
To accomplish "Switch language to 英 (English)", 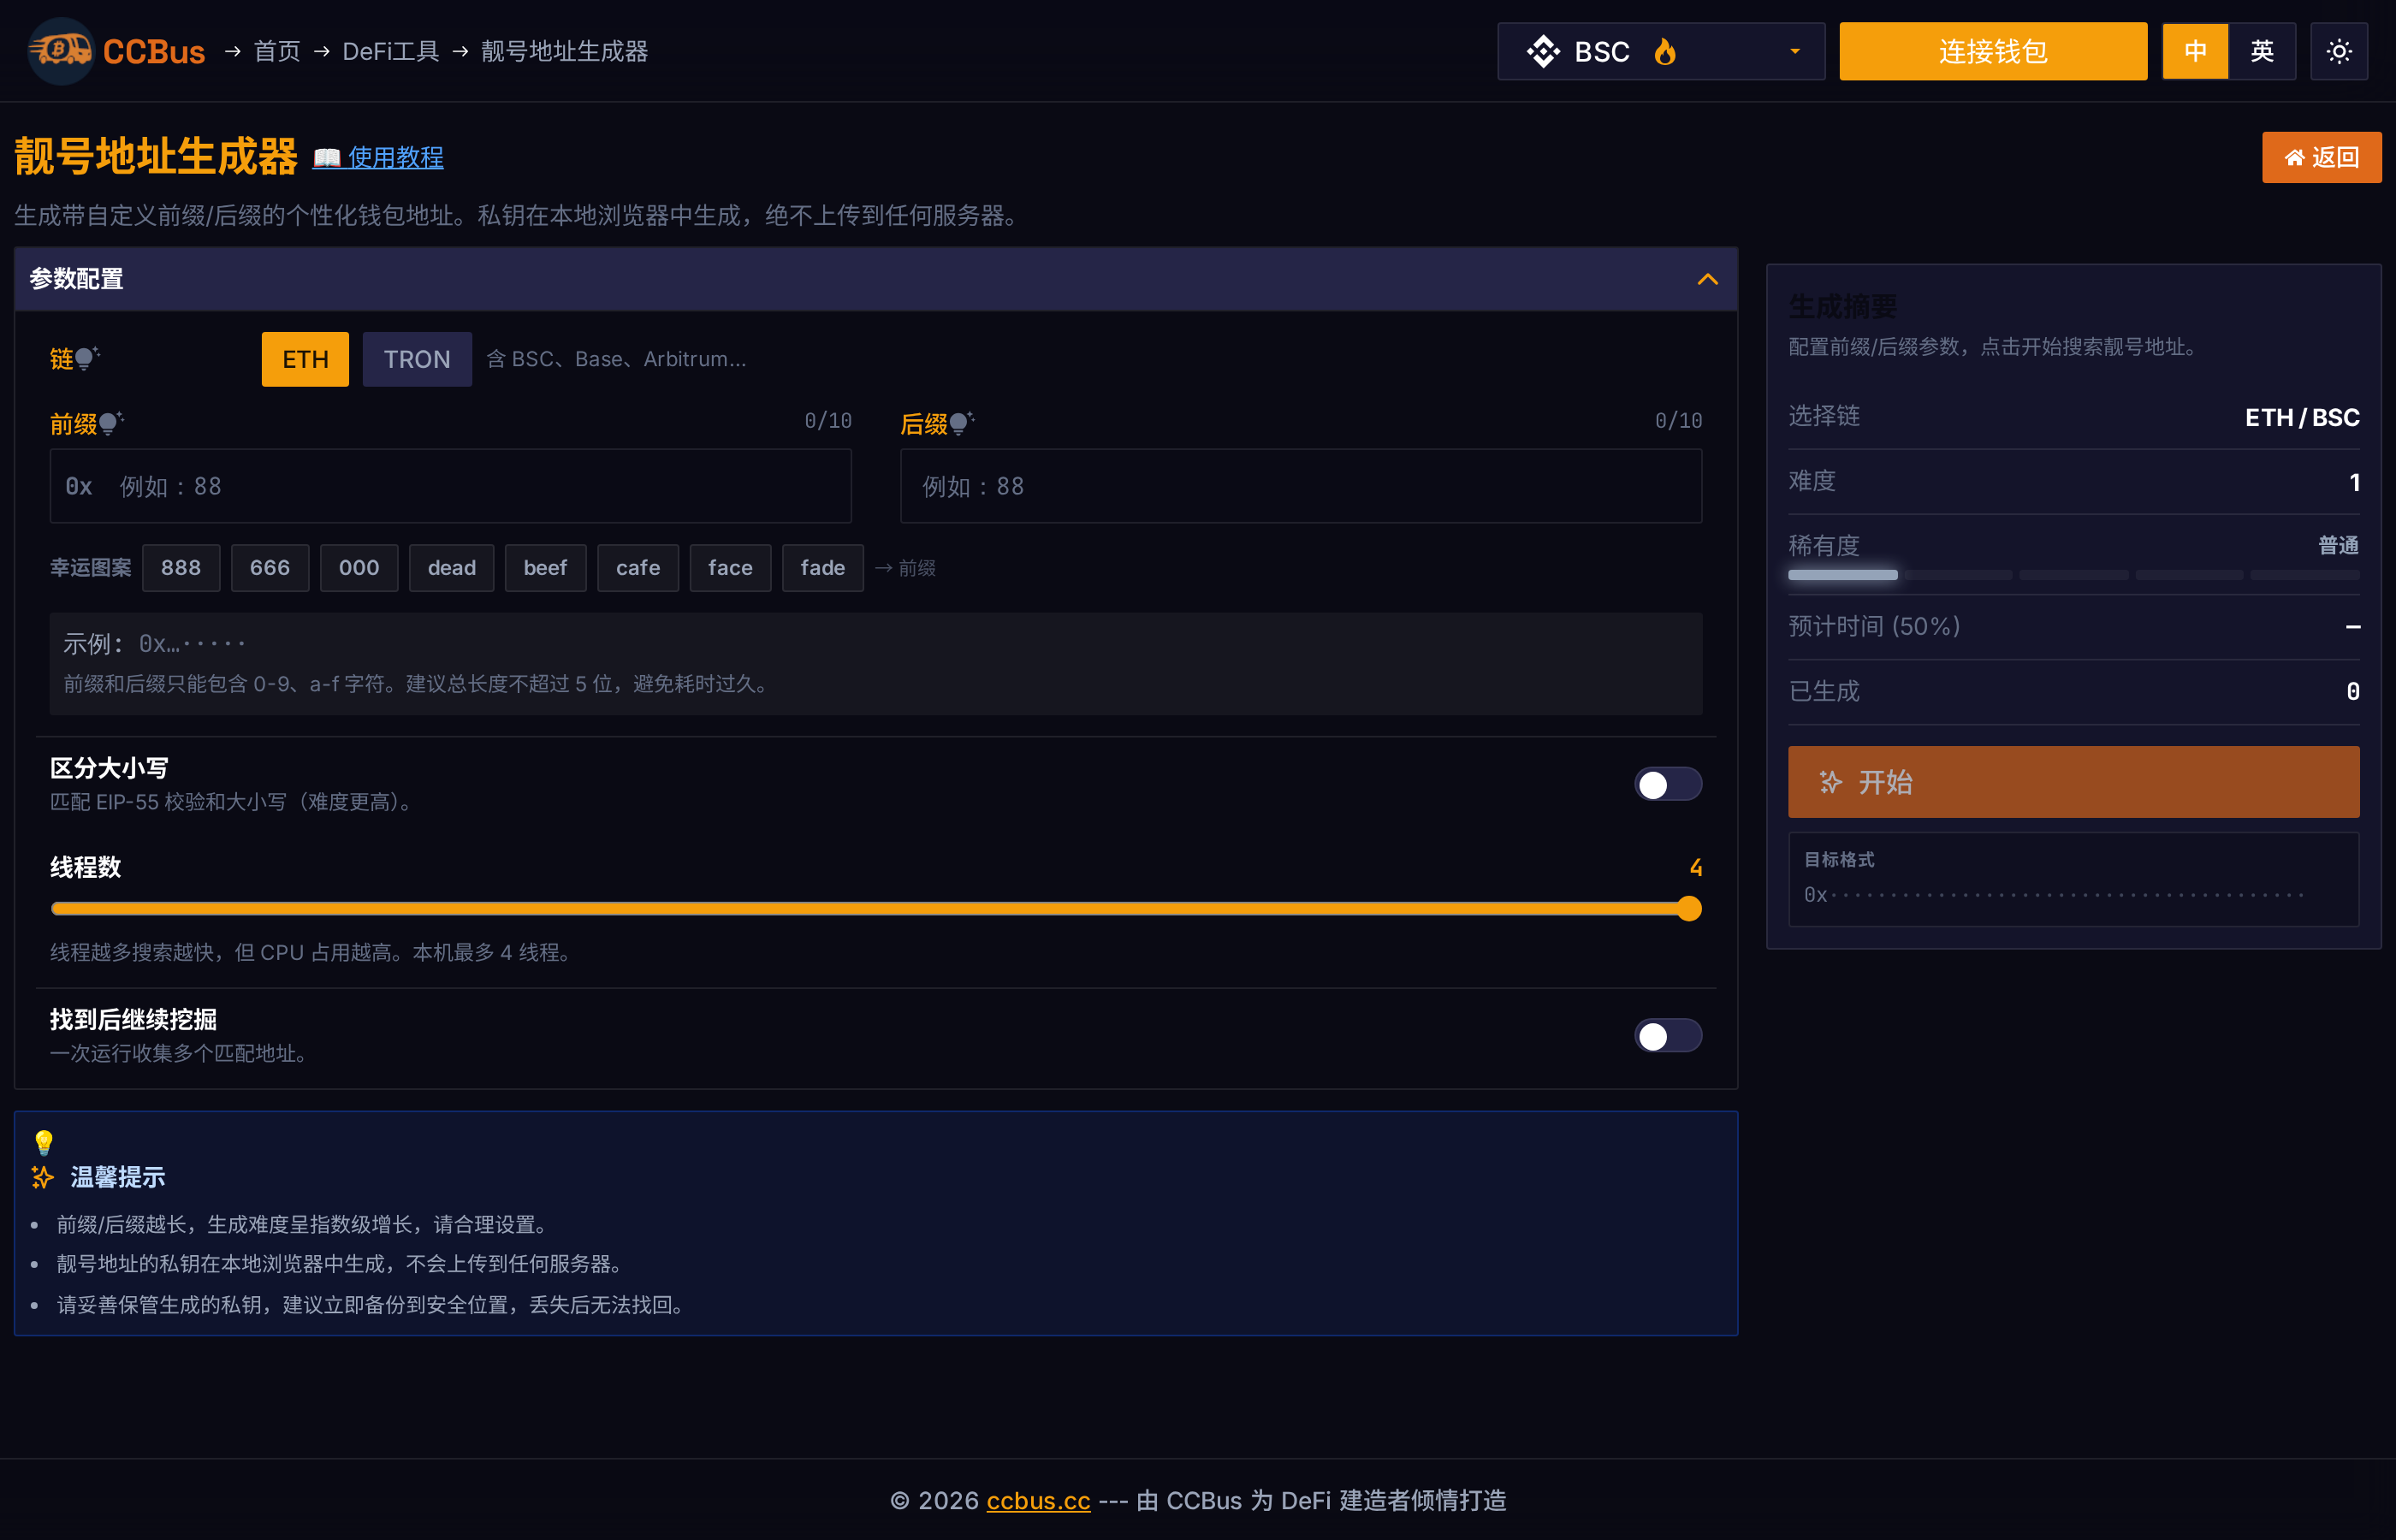I will [x=2262, y=51].
